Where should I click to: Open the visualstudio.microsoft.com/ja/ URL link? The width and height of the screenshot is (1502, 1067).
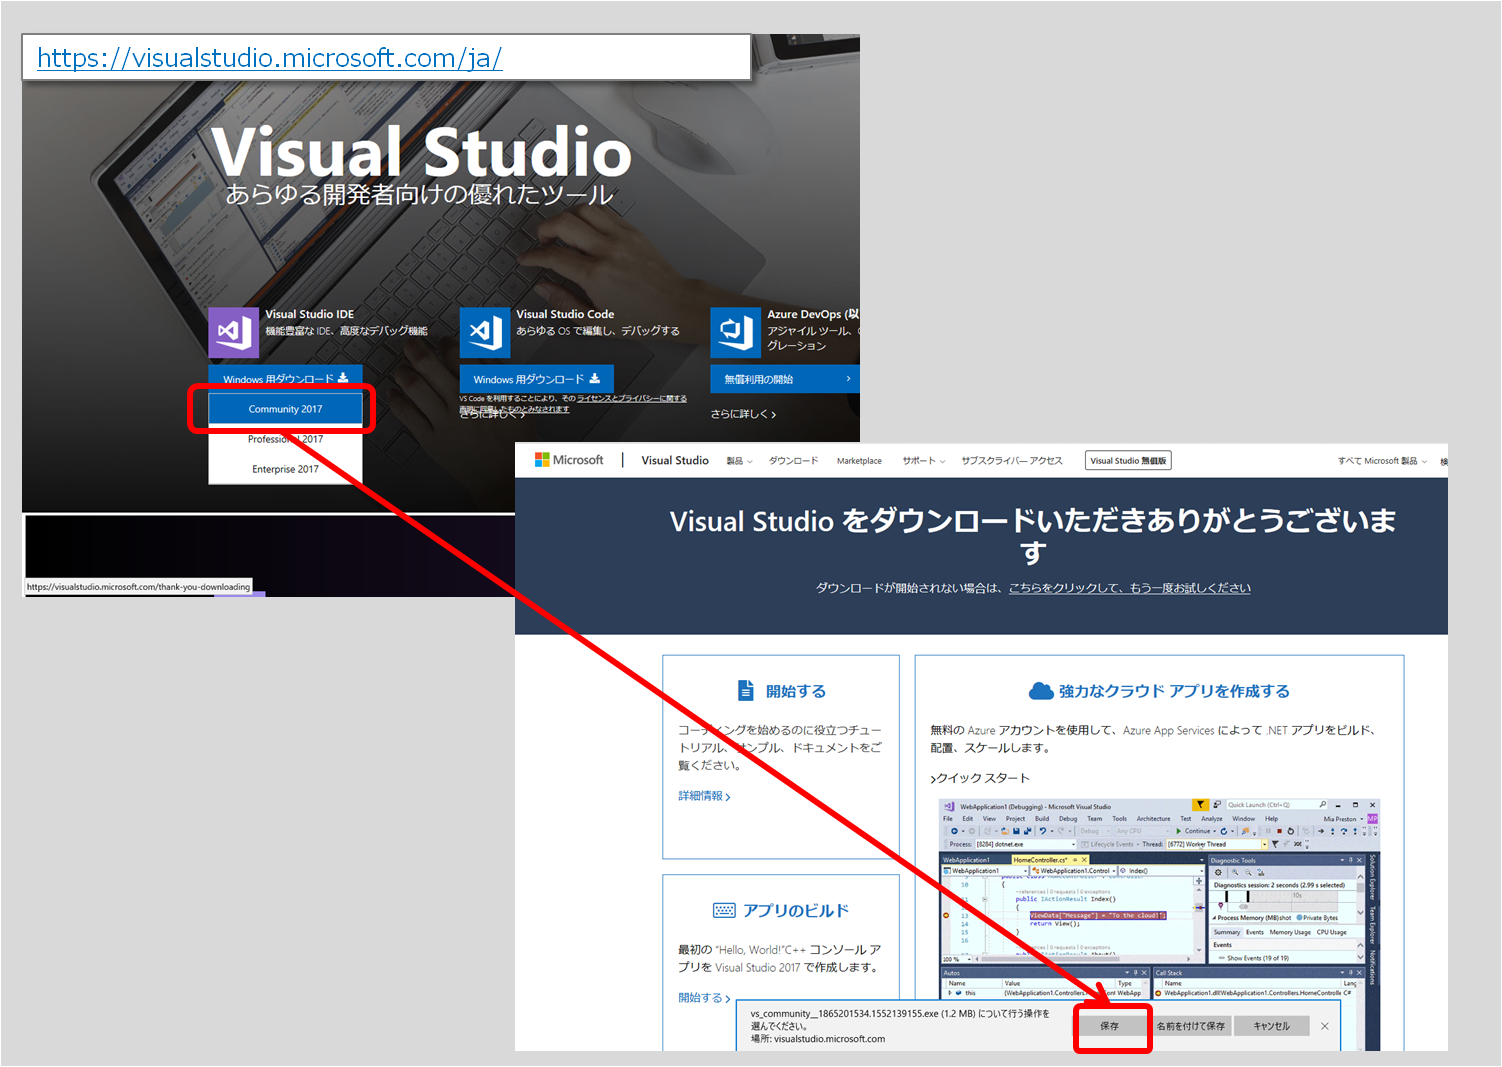269,58
